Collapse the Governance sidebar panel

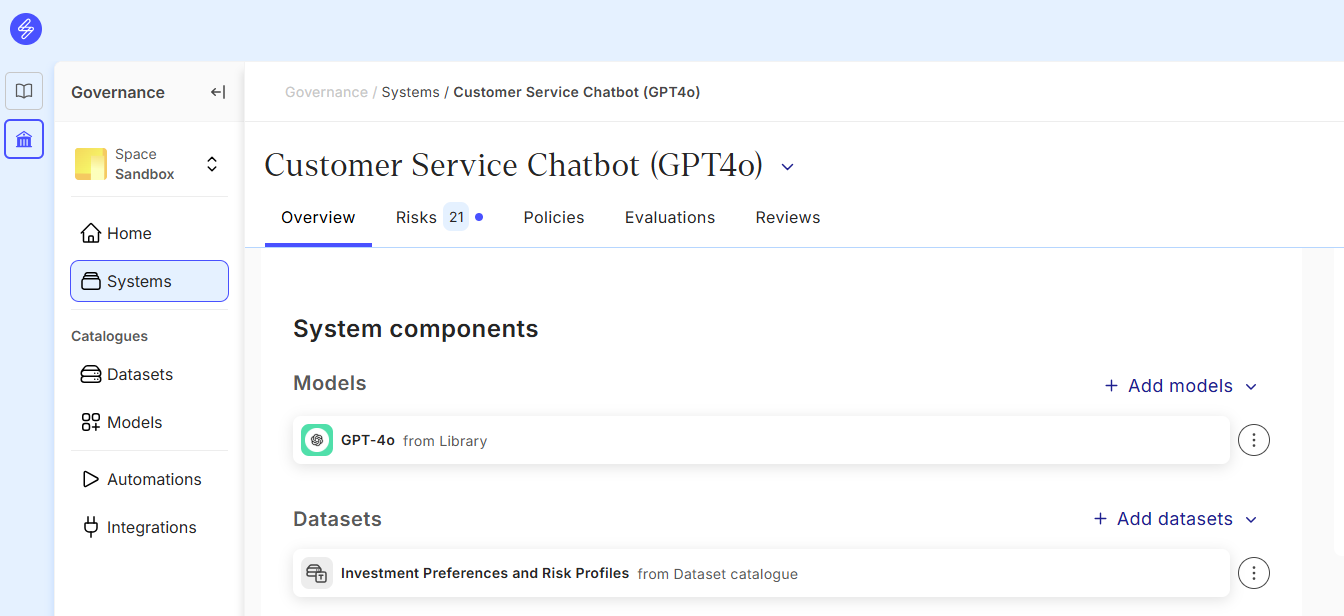point(217,92)
